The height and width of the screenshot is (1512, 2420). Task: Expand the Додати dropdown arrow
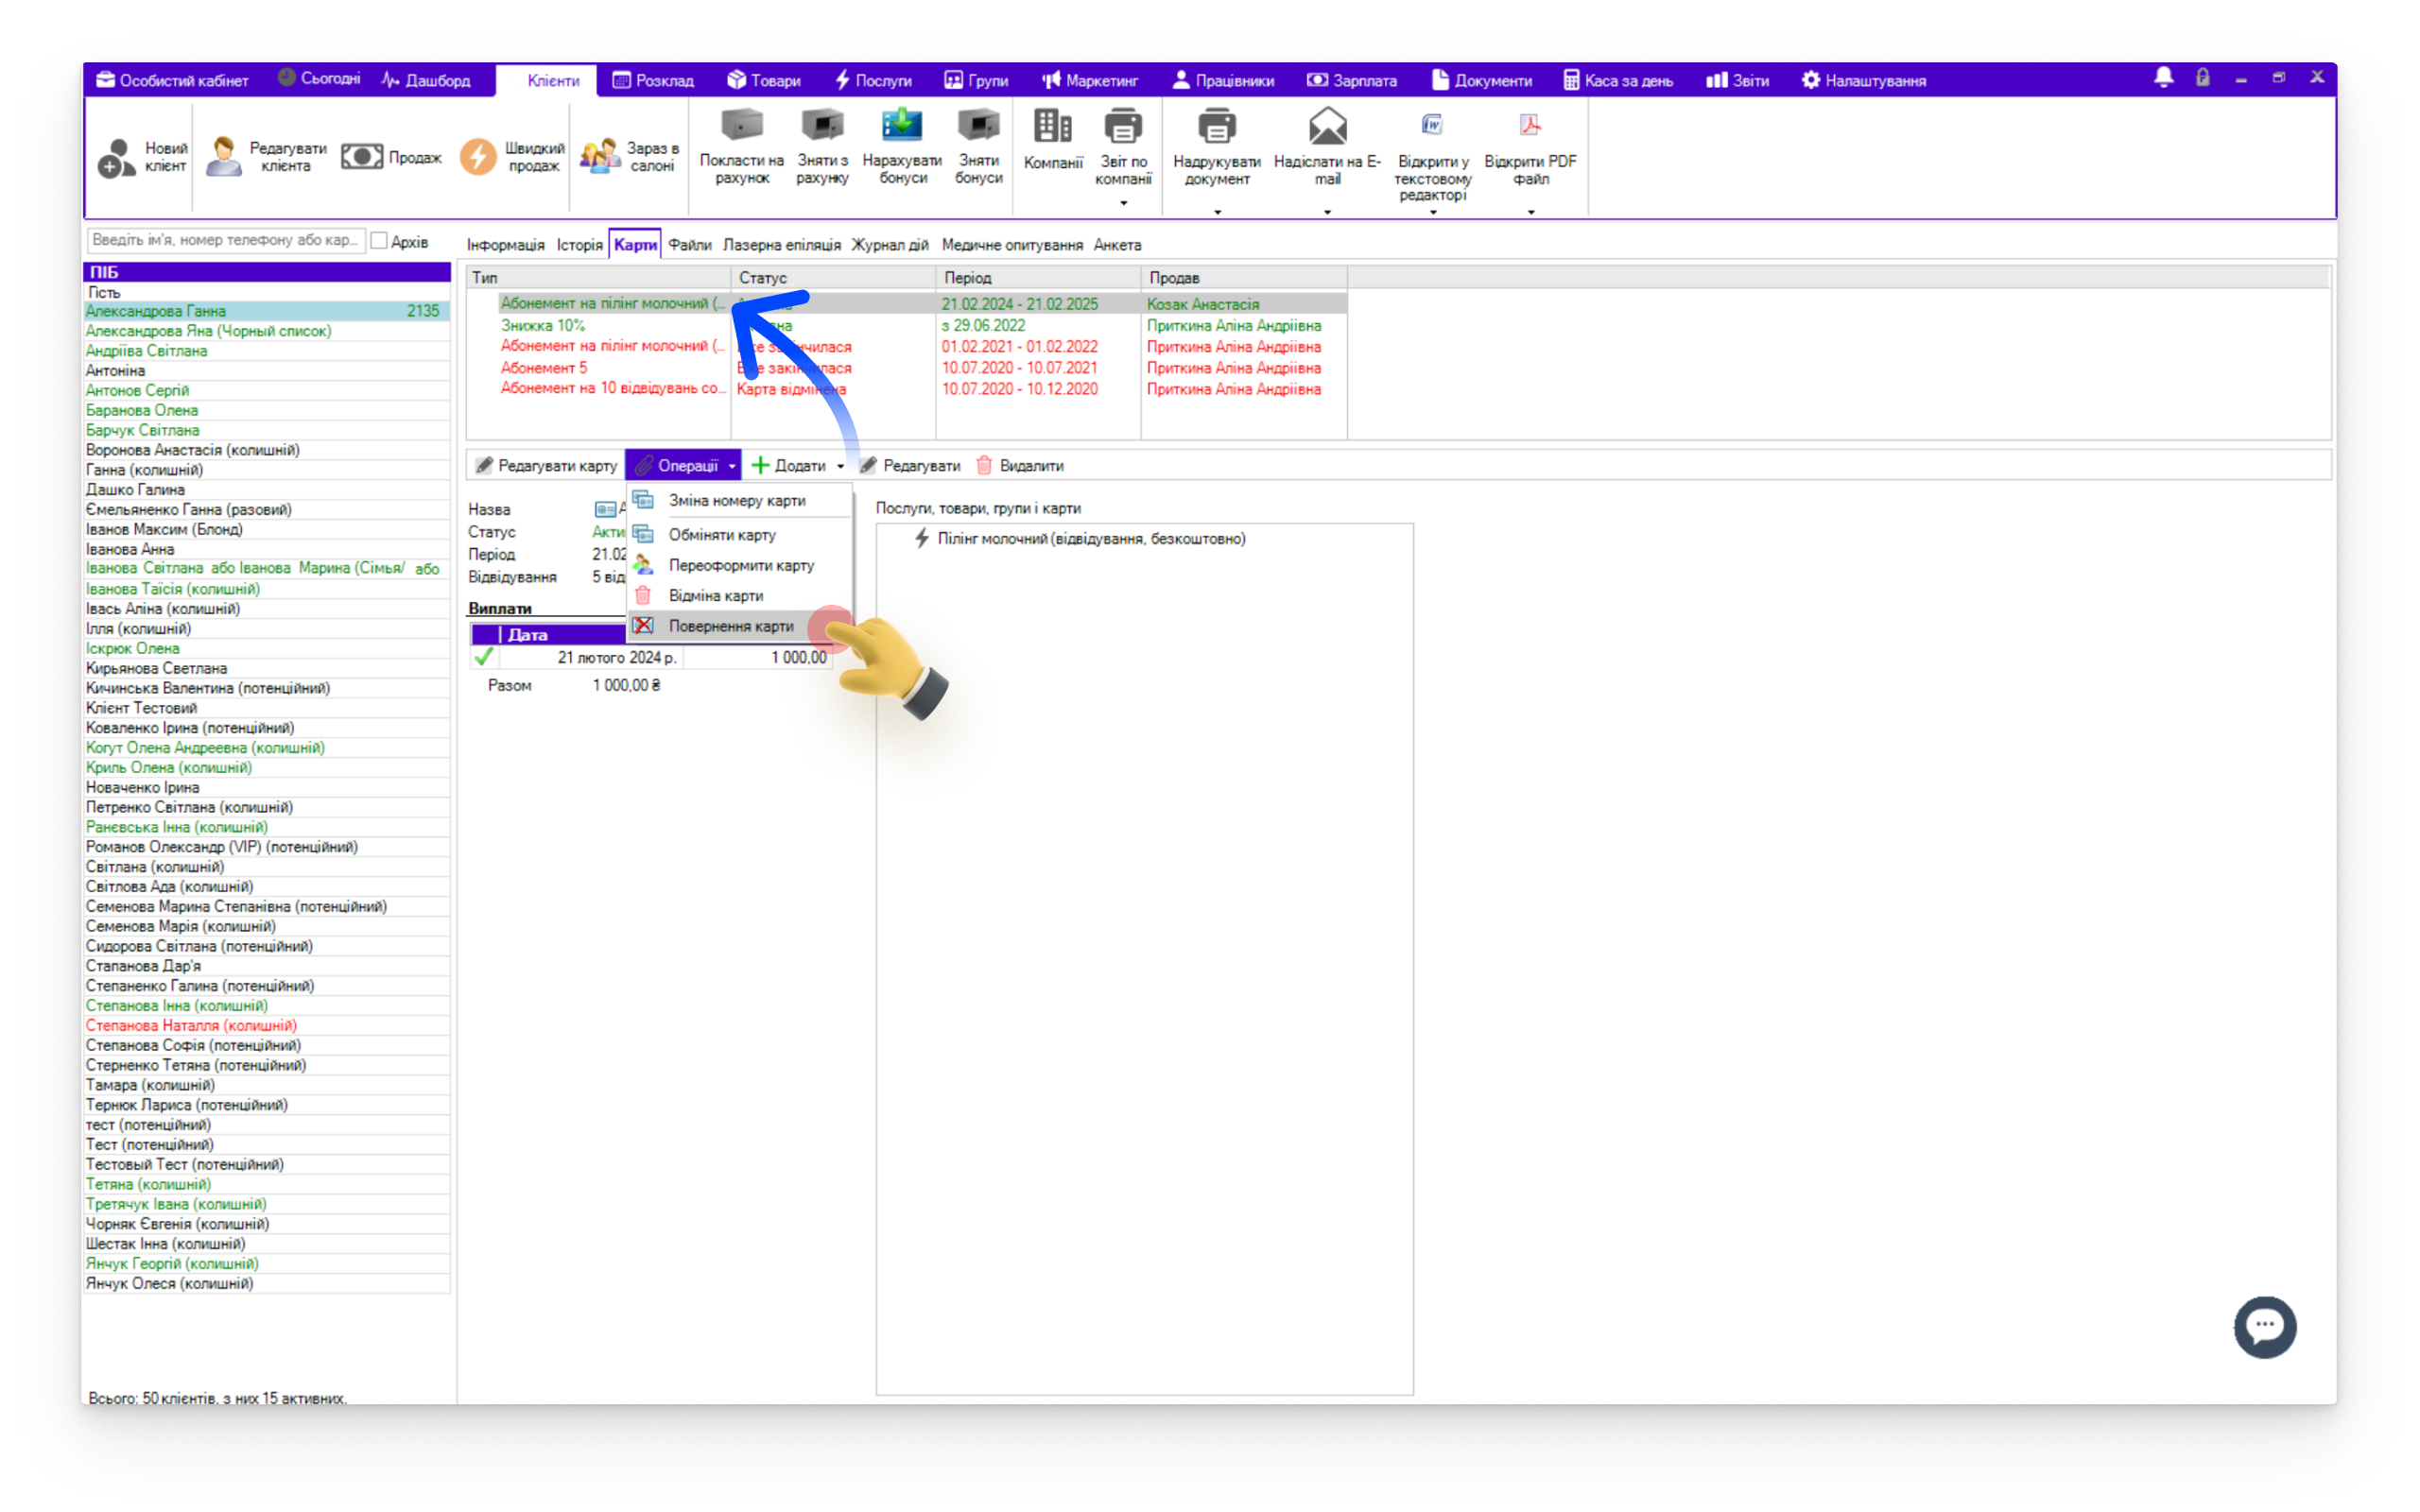point(840,466)
